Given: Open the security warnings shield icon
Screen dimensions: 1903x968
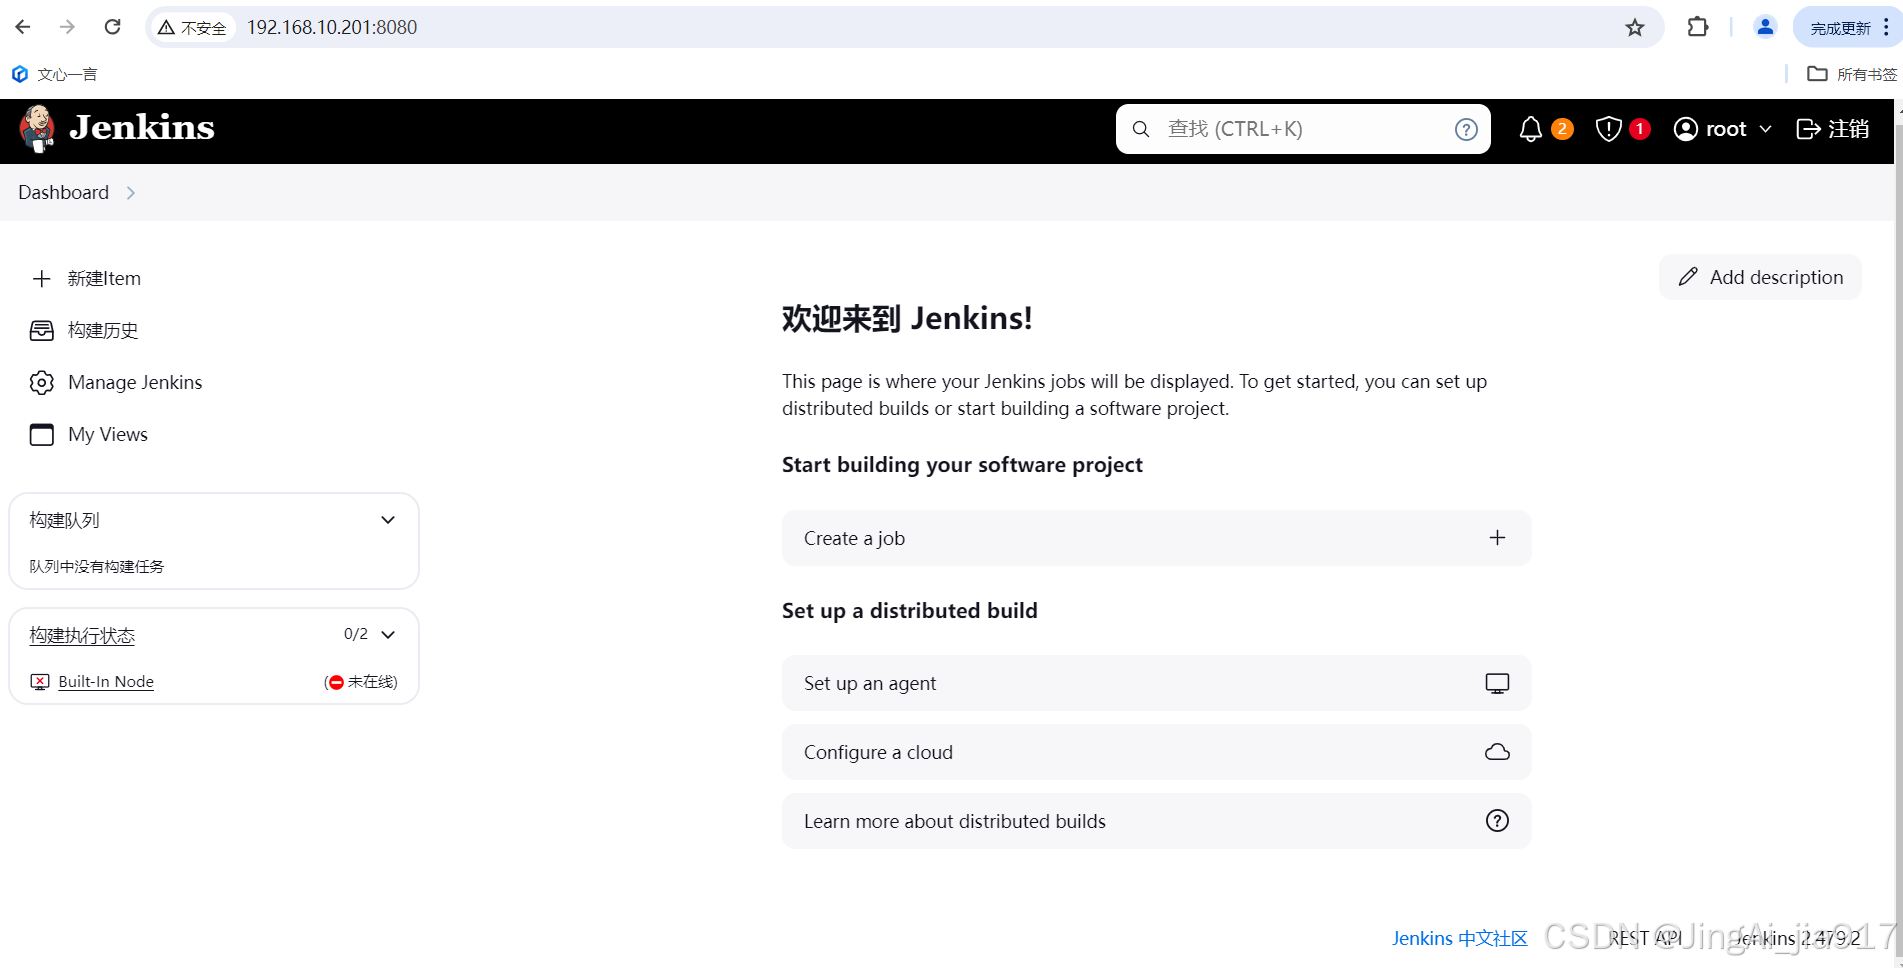Looking at the screenshot, I should [x=1608, y=129].
